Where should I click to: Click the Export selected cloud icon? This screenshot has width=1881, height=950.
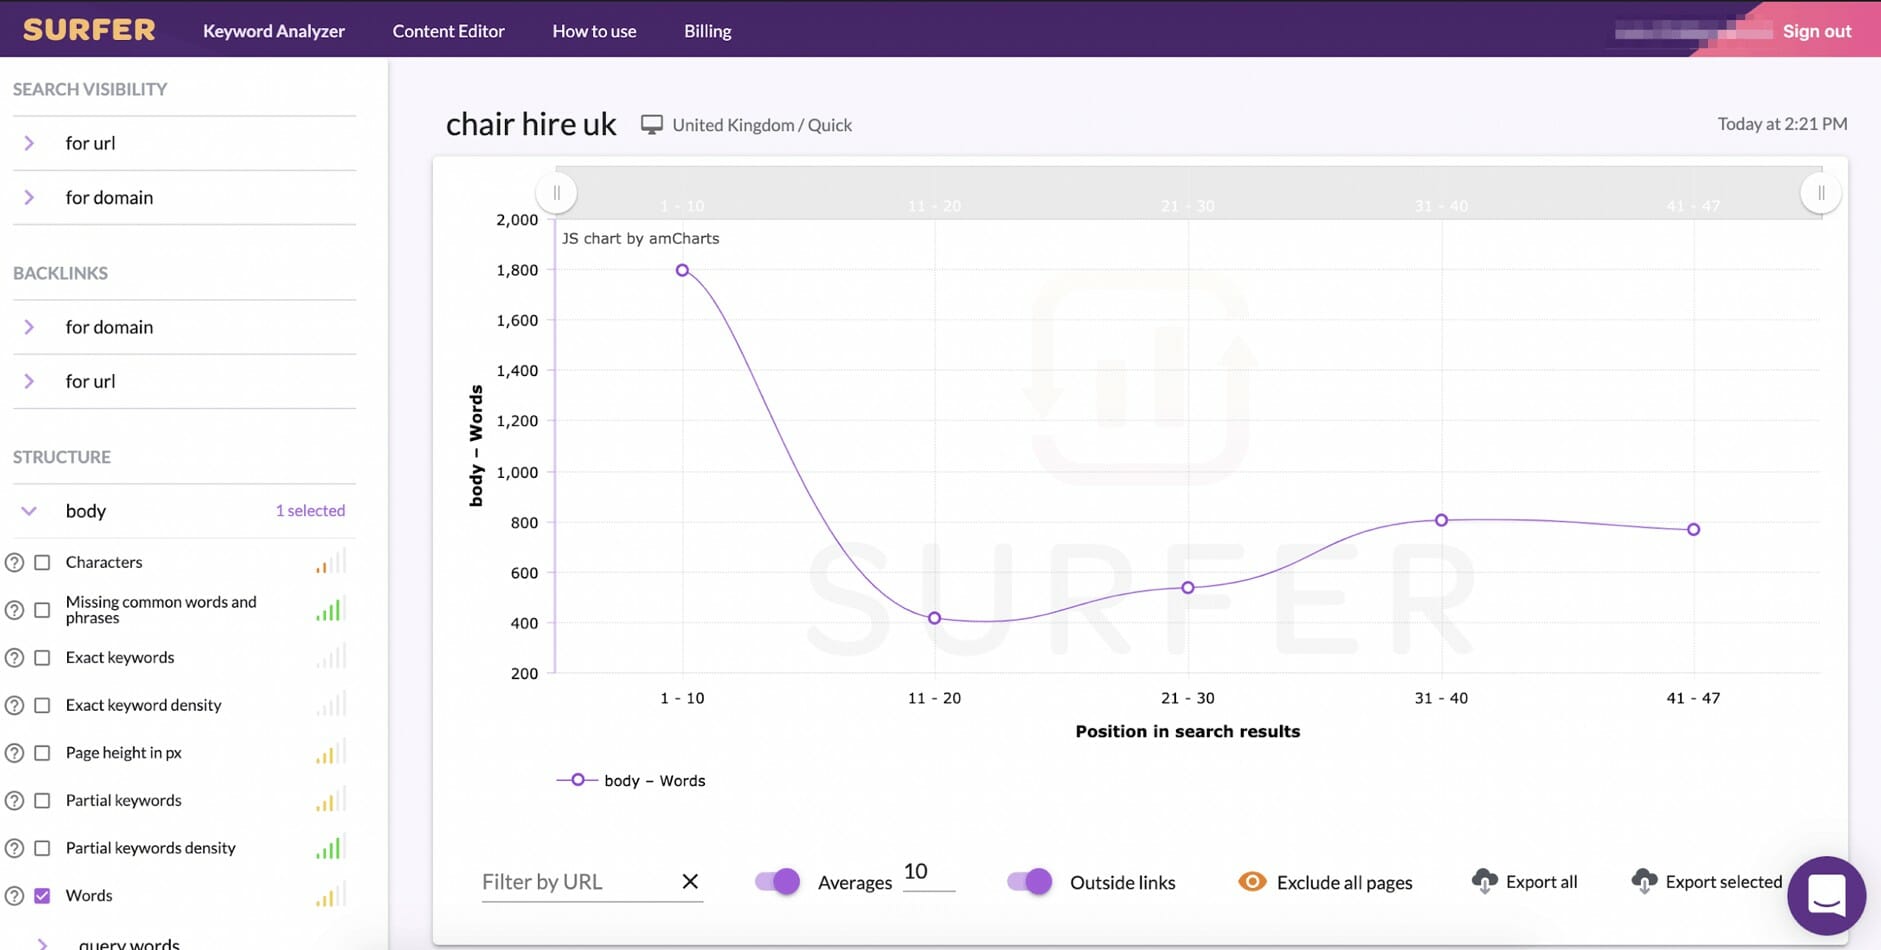tap(1644, 881)
